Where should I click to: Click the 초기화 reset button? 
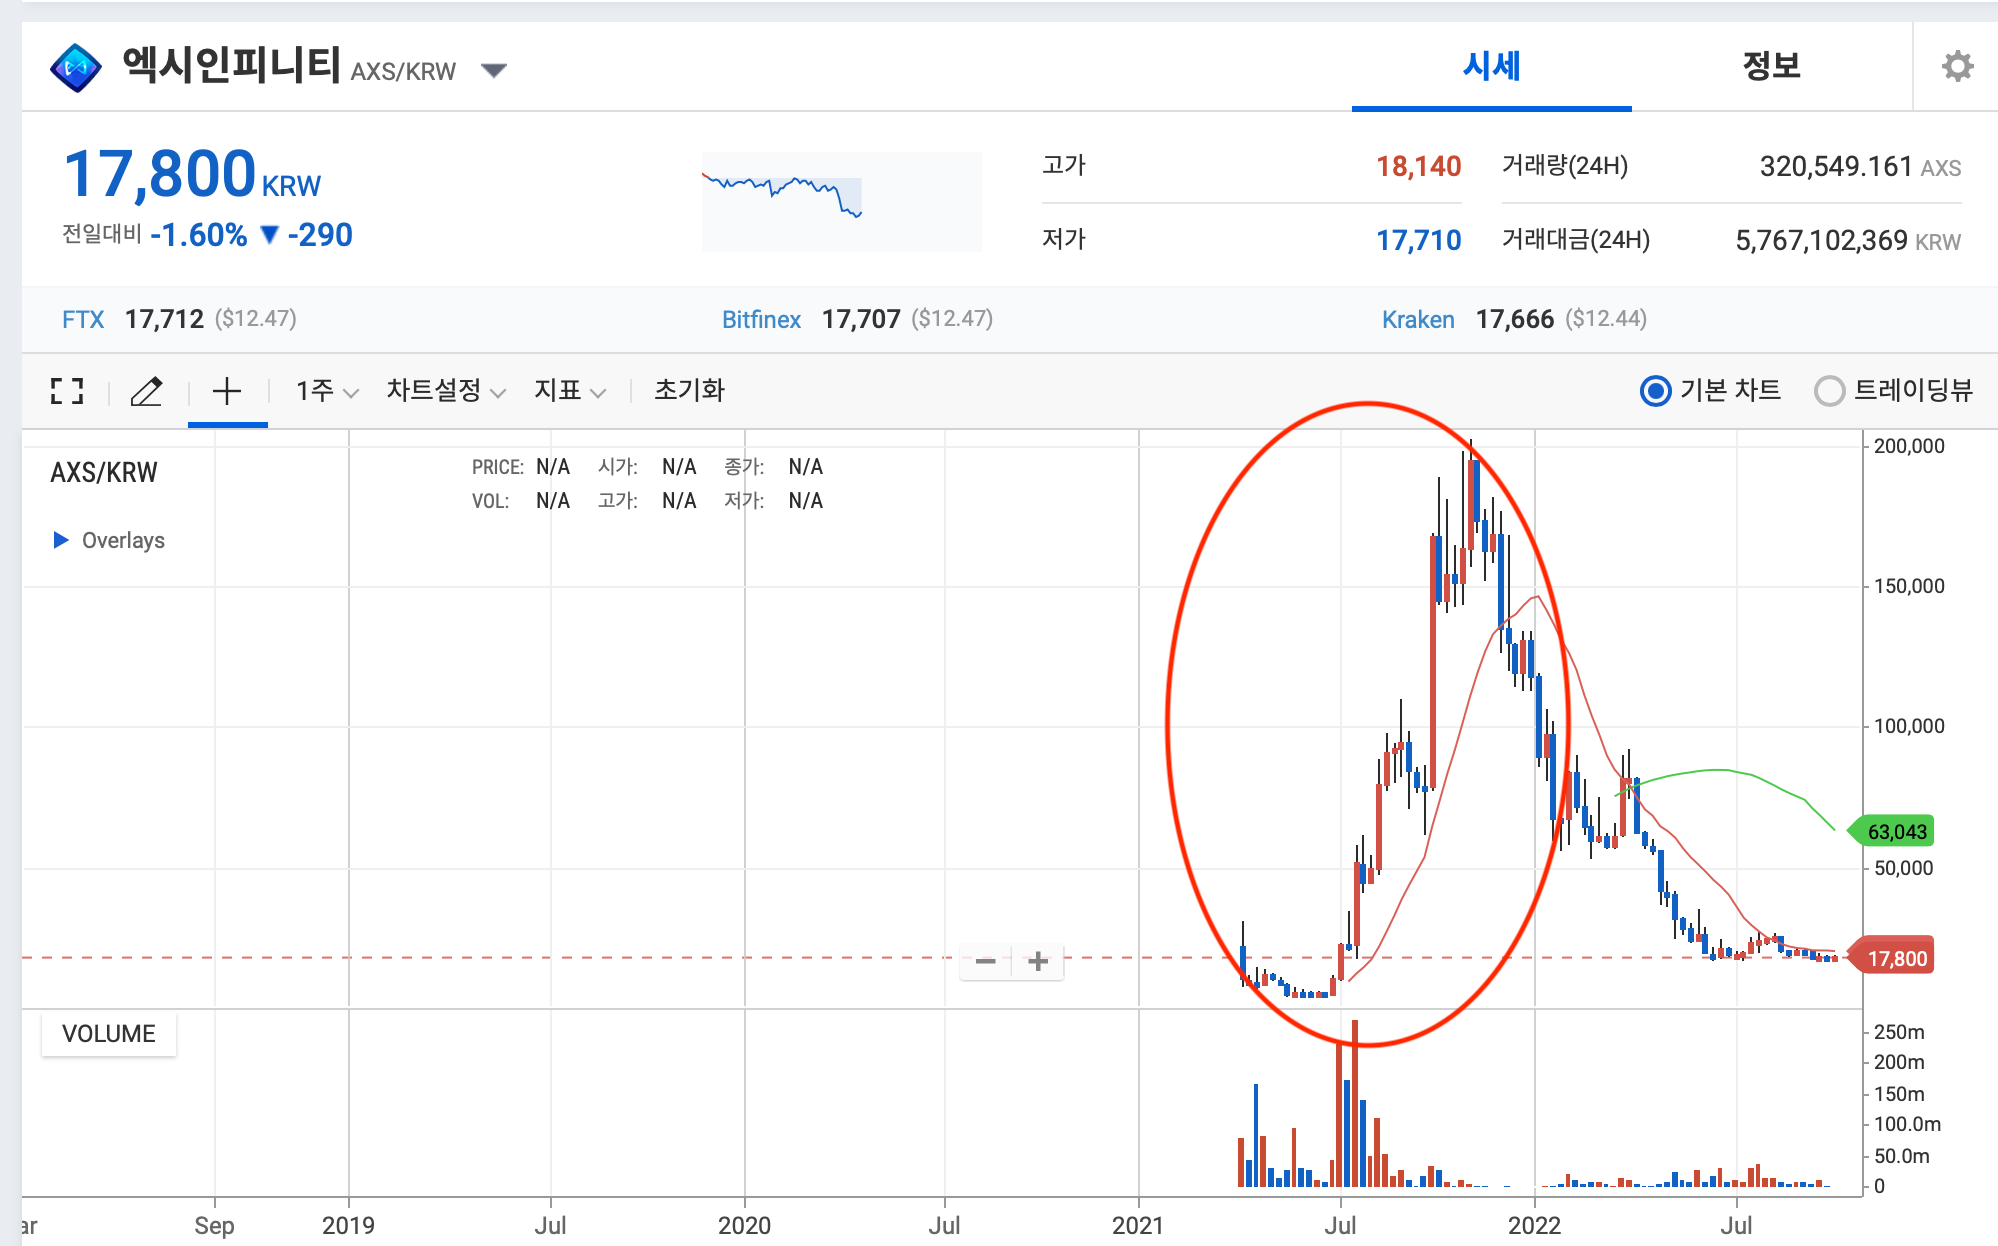click(689, 391)
